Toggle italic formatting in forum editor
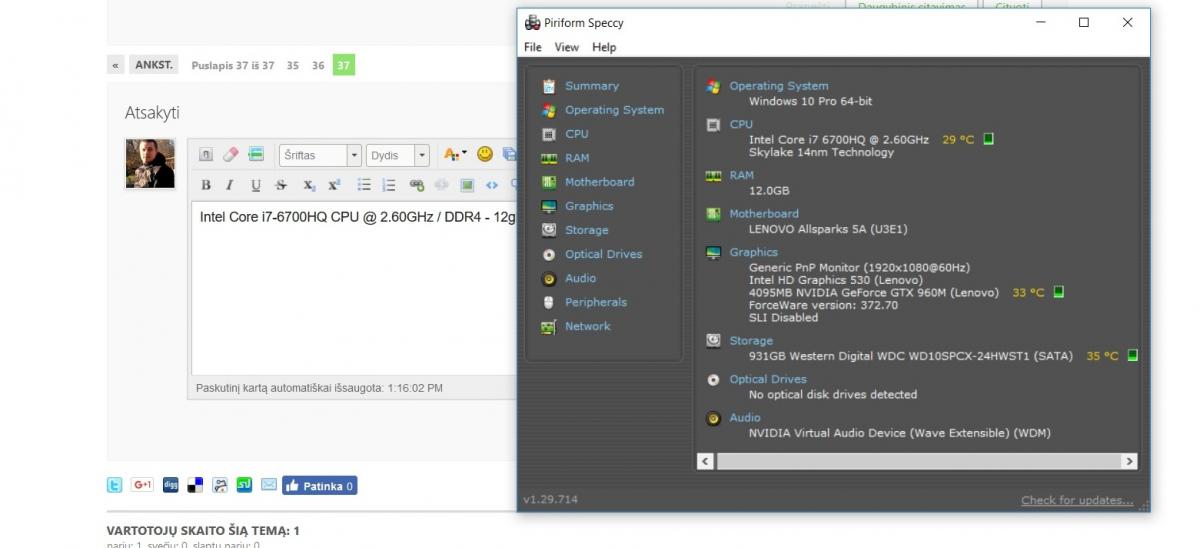Image resolution: width=1200 pixels, height=548 pixels. coord(230,185)
